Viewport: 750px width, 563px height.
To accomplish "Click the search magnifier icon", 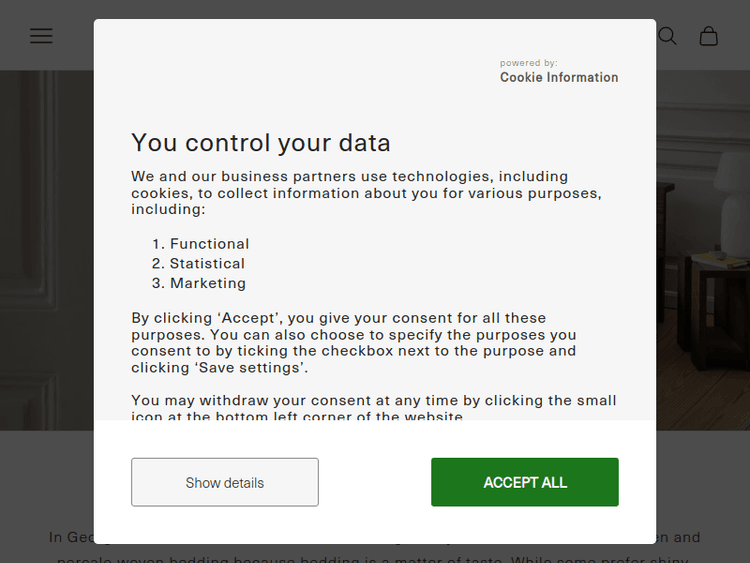I will [667, 36].
